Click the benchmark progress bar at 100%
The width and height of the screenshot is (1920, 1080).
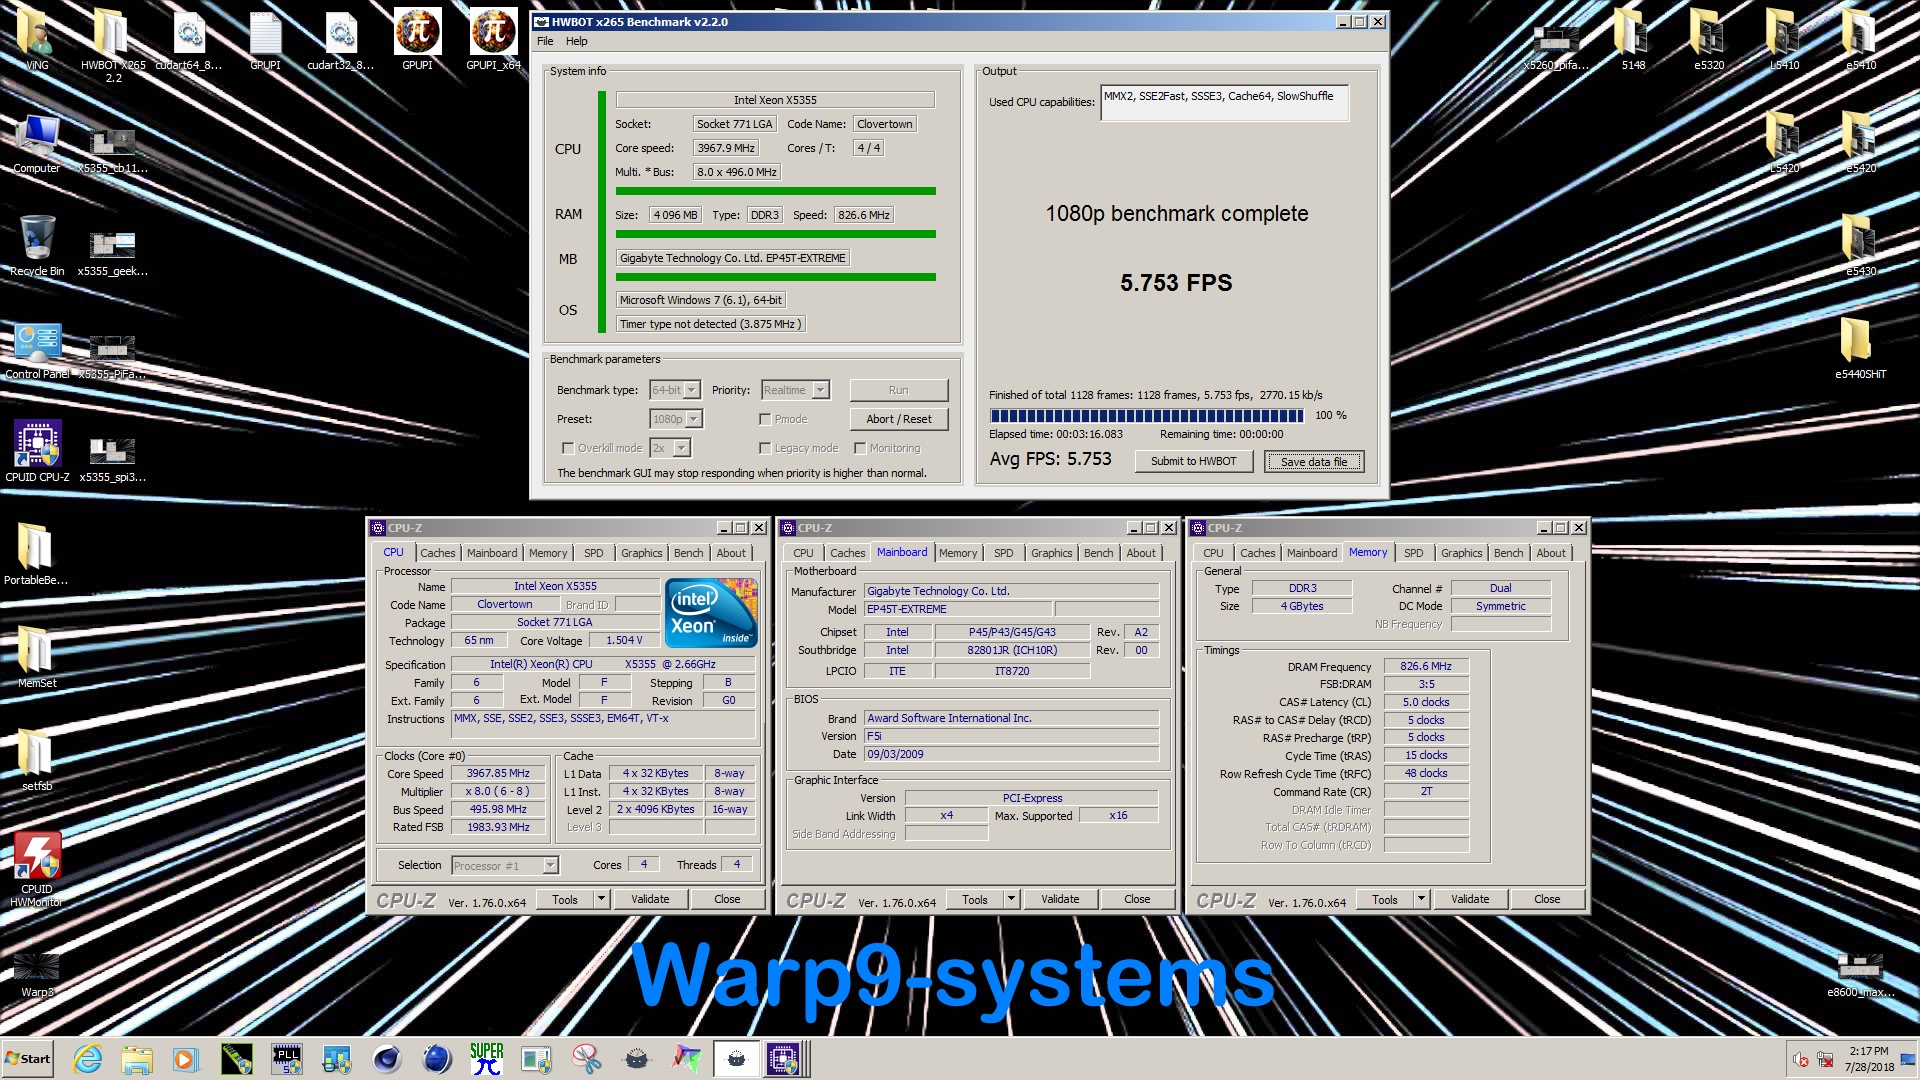[1147, 415]
